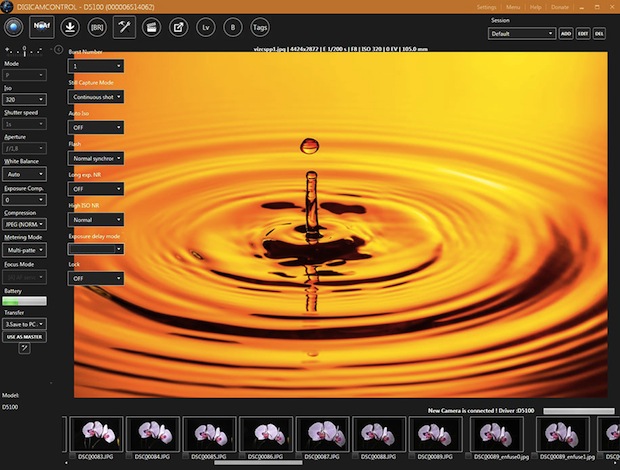The height and width of the screenshot is (470, 620).
Task: Open the Transfer Save to PC dropdown
Action: [x=25, y=324]
